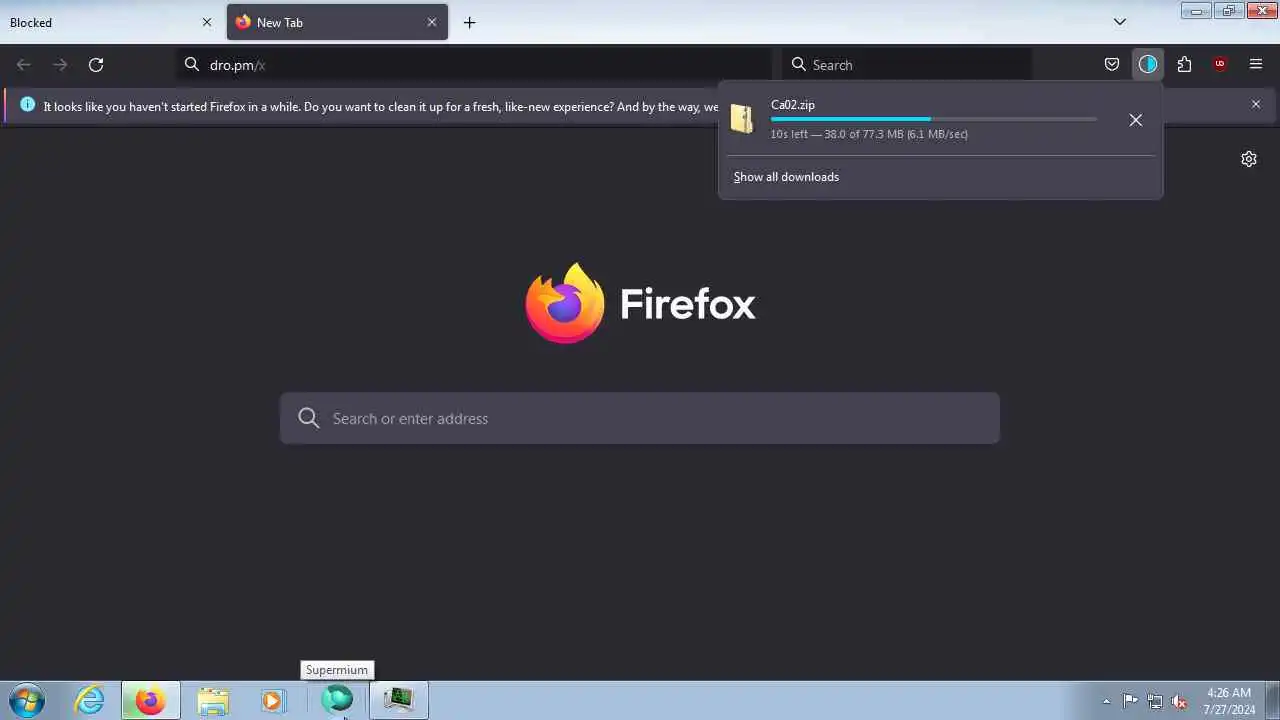Click the network tray icon
1280x720 pixels.
coord(1155,701)
